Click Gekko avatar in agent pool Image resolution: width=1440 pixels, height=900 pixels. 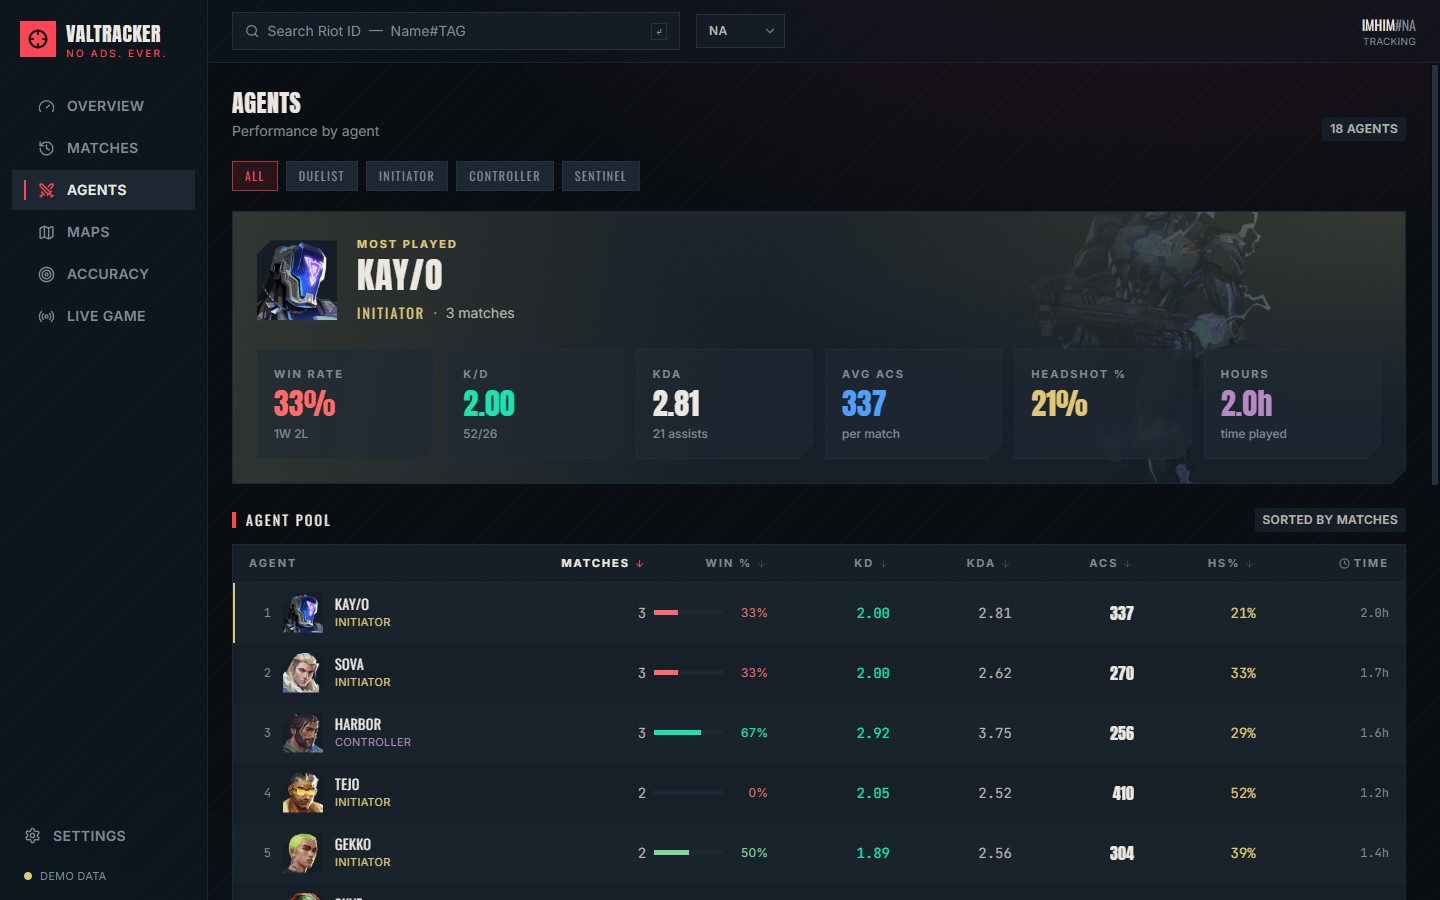pyautogui.click(x=303, y=853)
